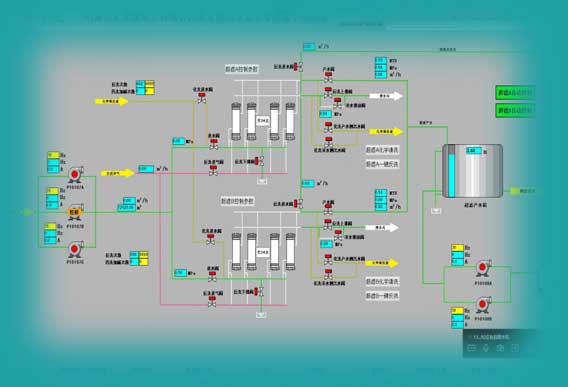Click ultrafiltration A backwash air valve on pink line
The height and width of the screenshot is (387, 568).
213,171
